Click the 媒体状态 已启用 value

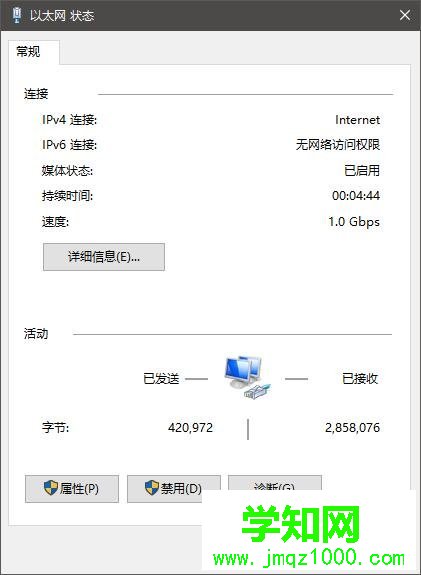[x=362, y=170]
